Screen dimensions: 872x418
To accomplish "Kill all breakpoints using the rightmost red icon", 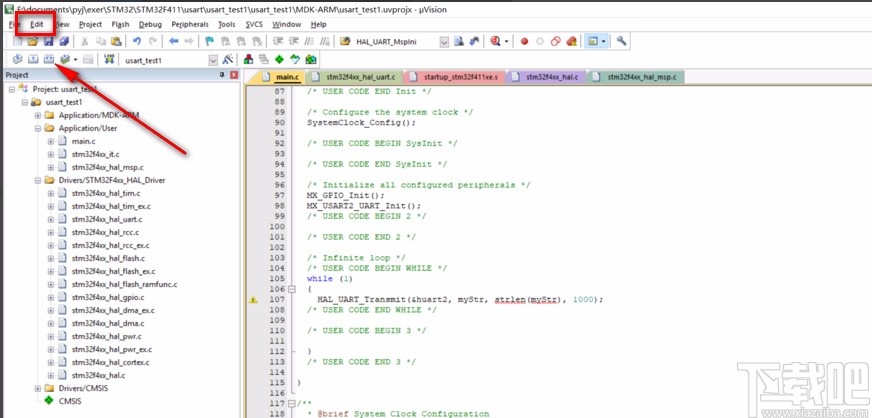I will (x=571, y=41).
